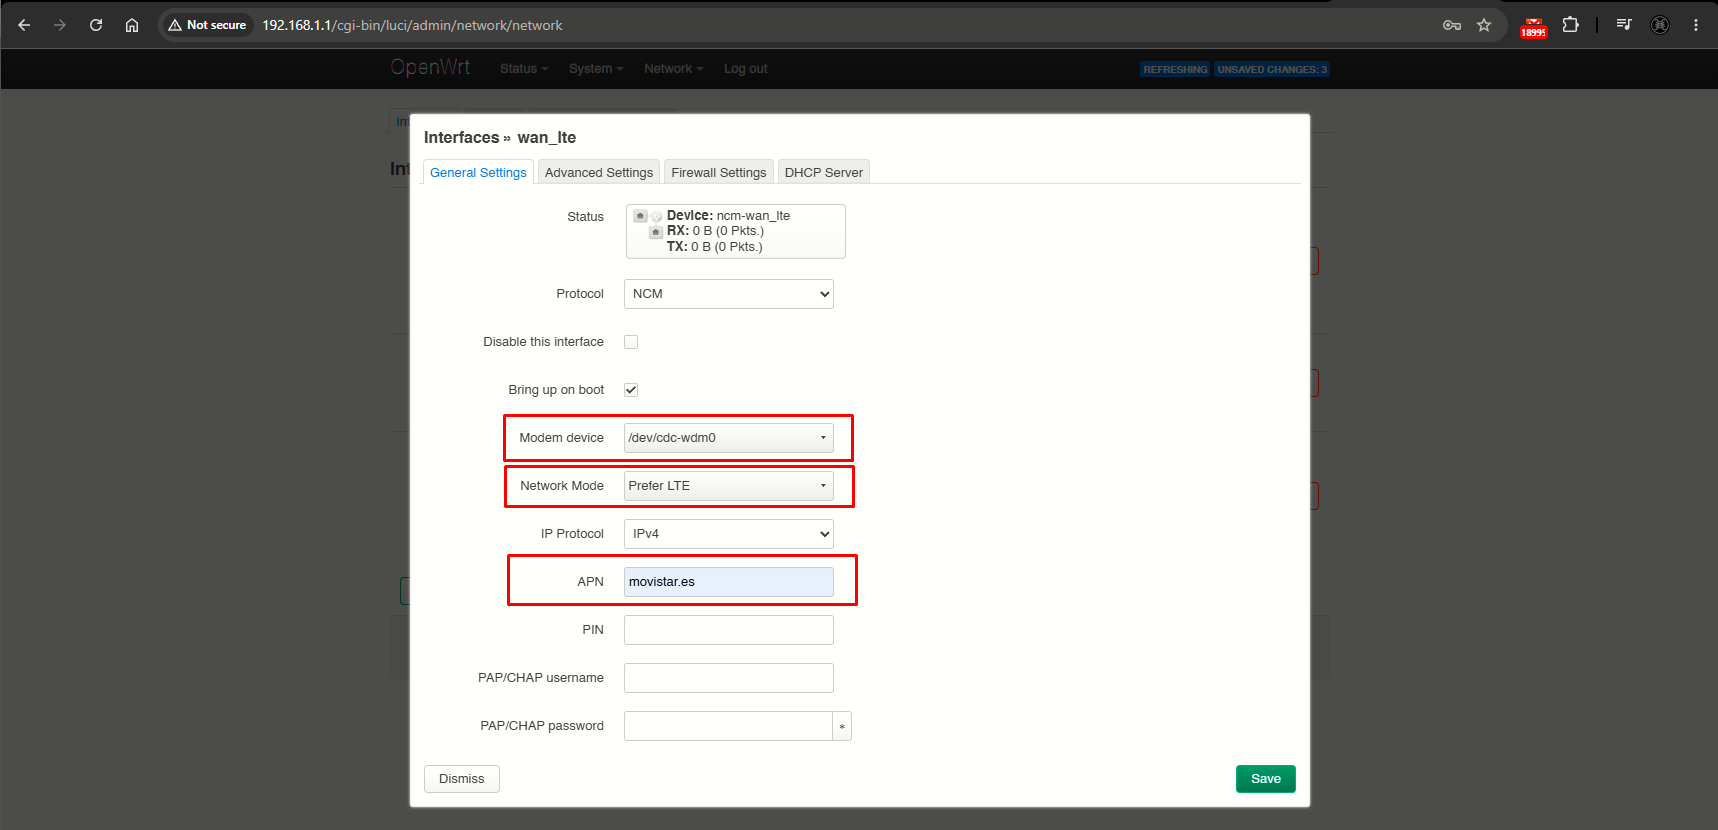This screenshot has height=830, width=1718.
Task: Open the Network Mode dropdown Prefer LTE
Action: click(729, 486)
